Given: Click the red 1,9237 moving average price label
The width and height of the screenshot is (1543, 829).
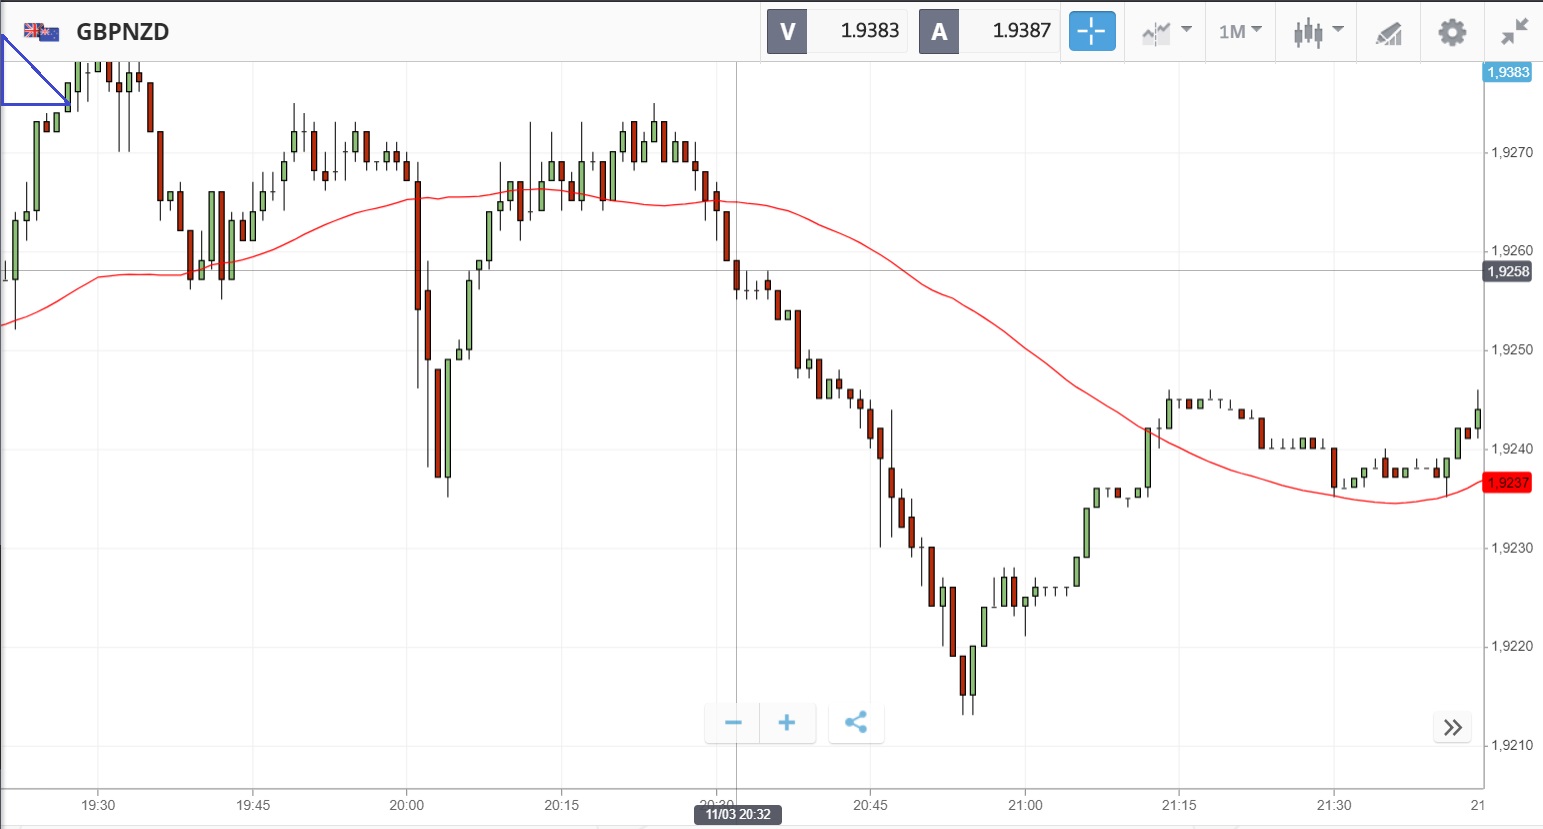Looking at the screenshot, I should (x=1507, y=483).
